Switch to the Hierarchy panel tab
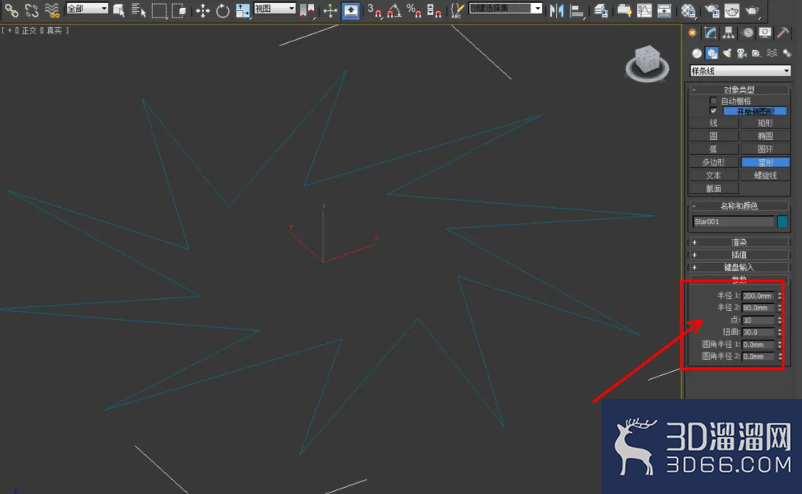 pos(728,33)
